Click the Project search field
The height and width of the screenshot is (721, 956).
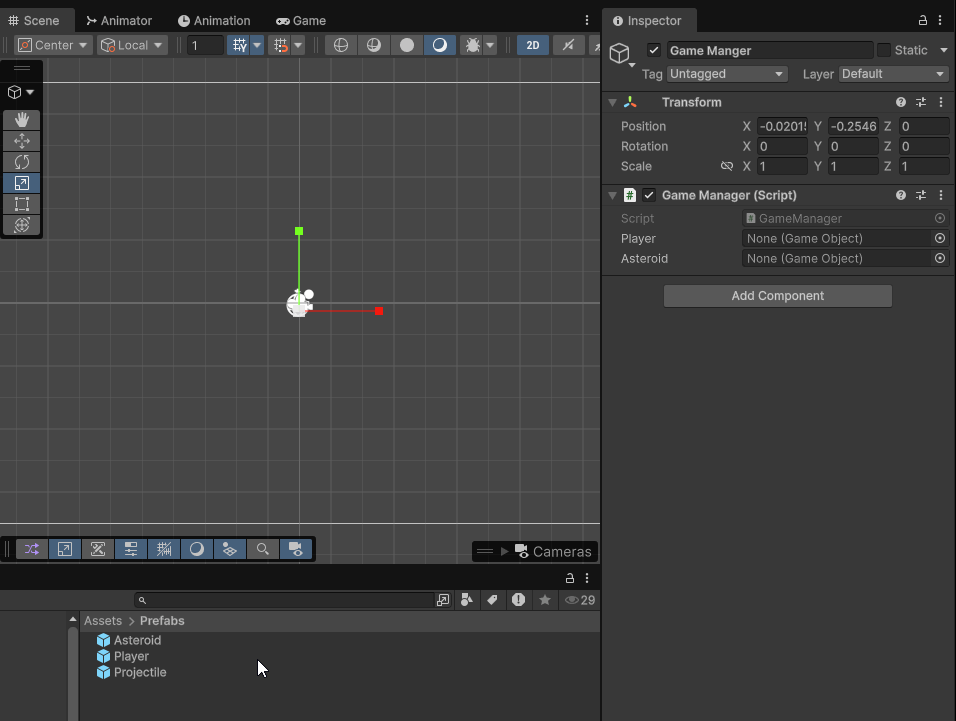[284, 600]
